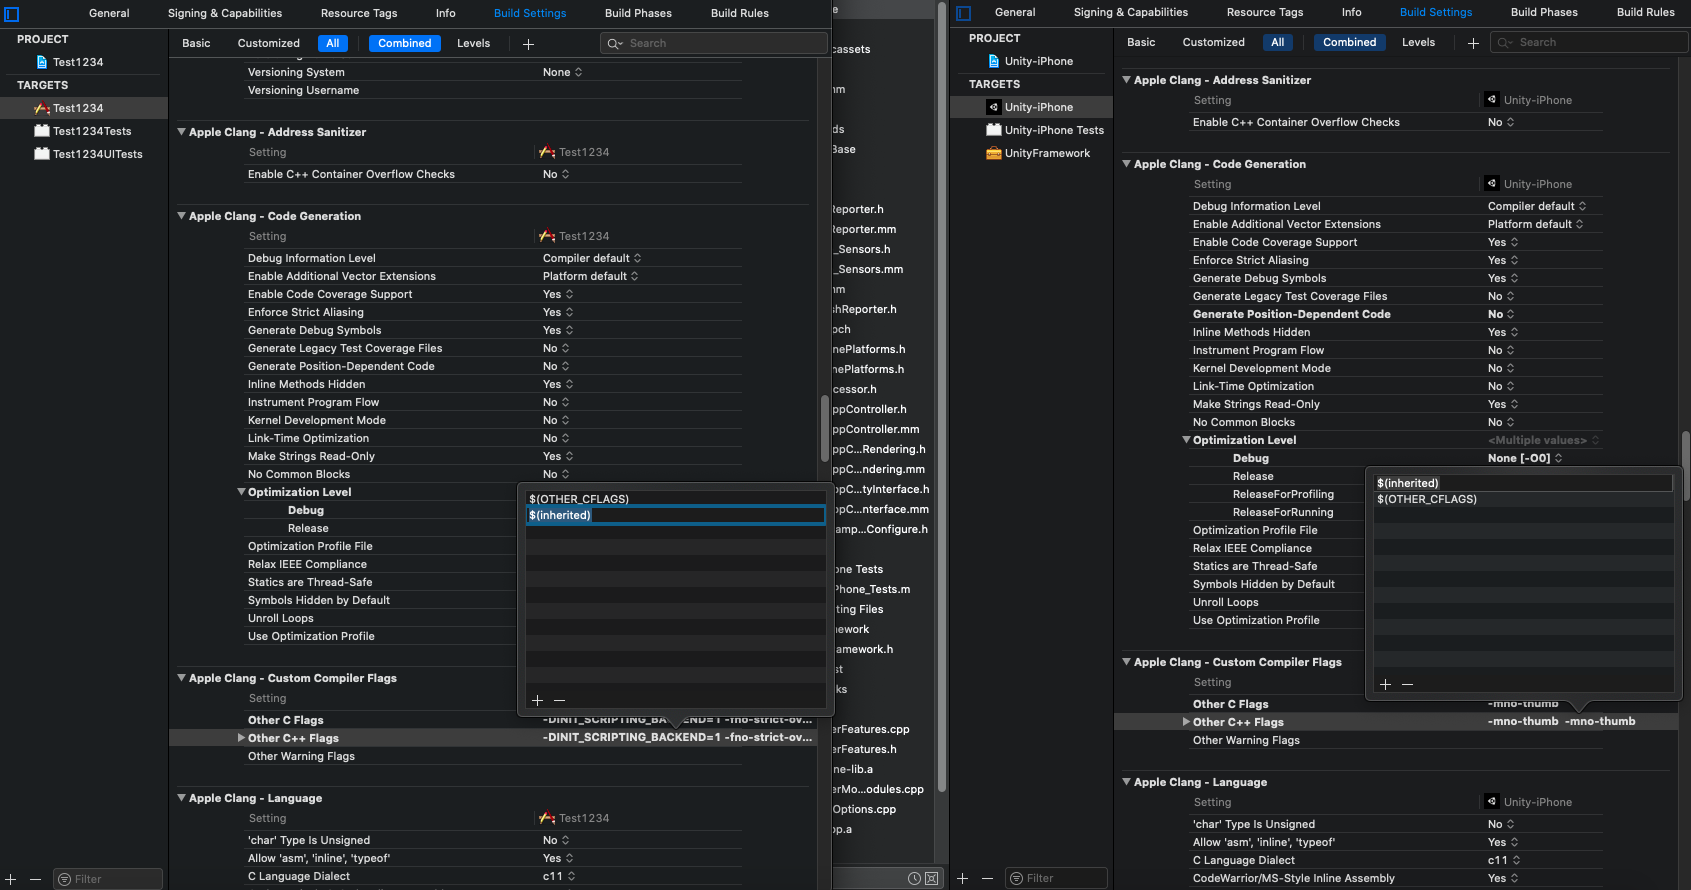Image resolution: width=1691 pixels, height=890 pixels.
Task: Open Debug None [-O0] optimization dropdown
Action: tap(1525, 458)
